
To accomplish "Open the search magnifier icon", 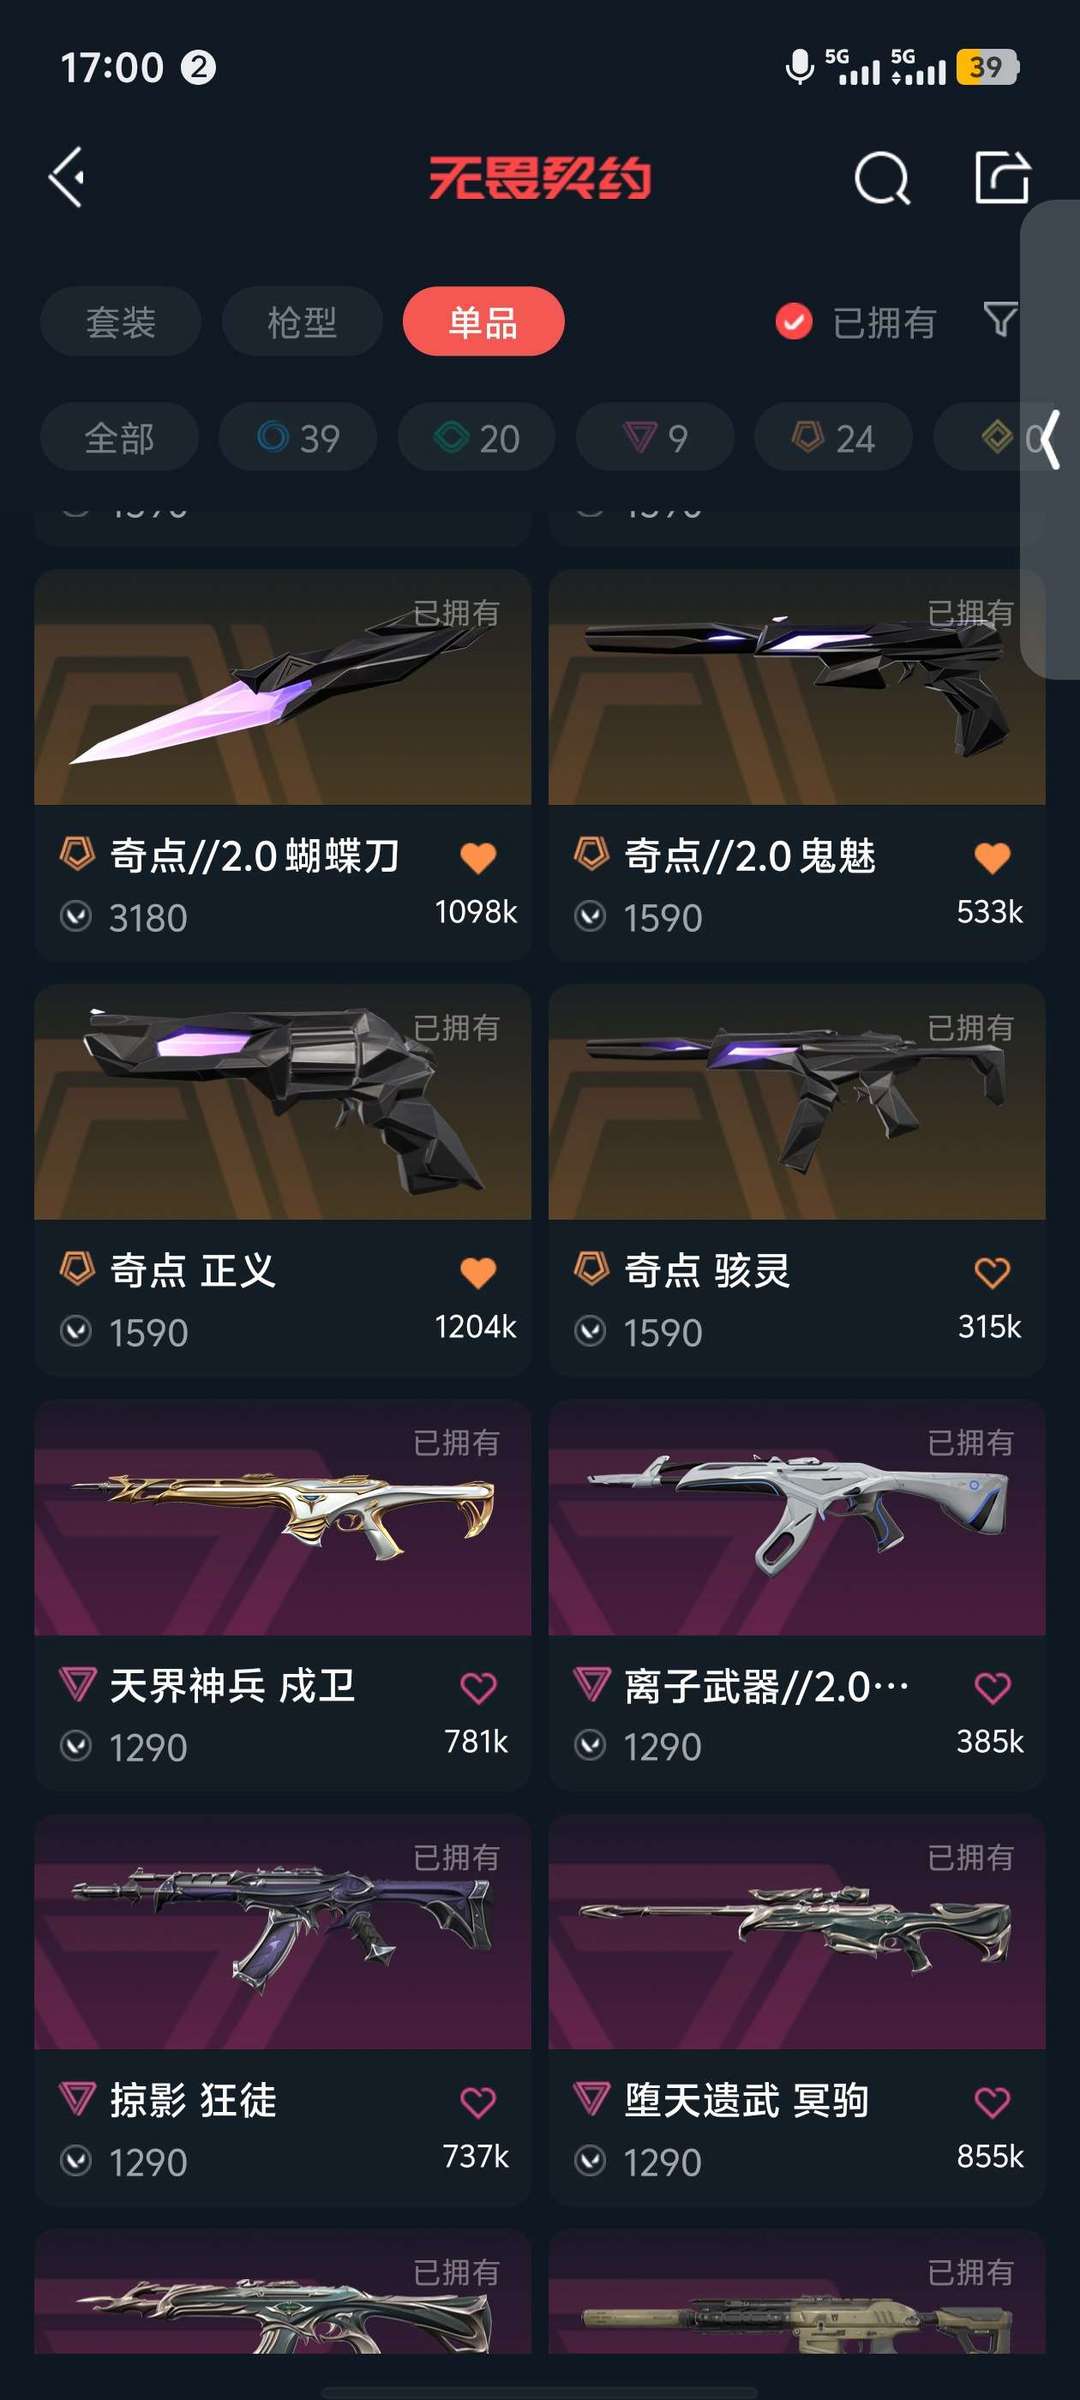I will [x=882, y=179].
